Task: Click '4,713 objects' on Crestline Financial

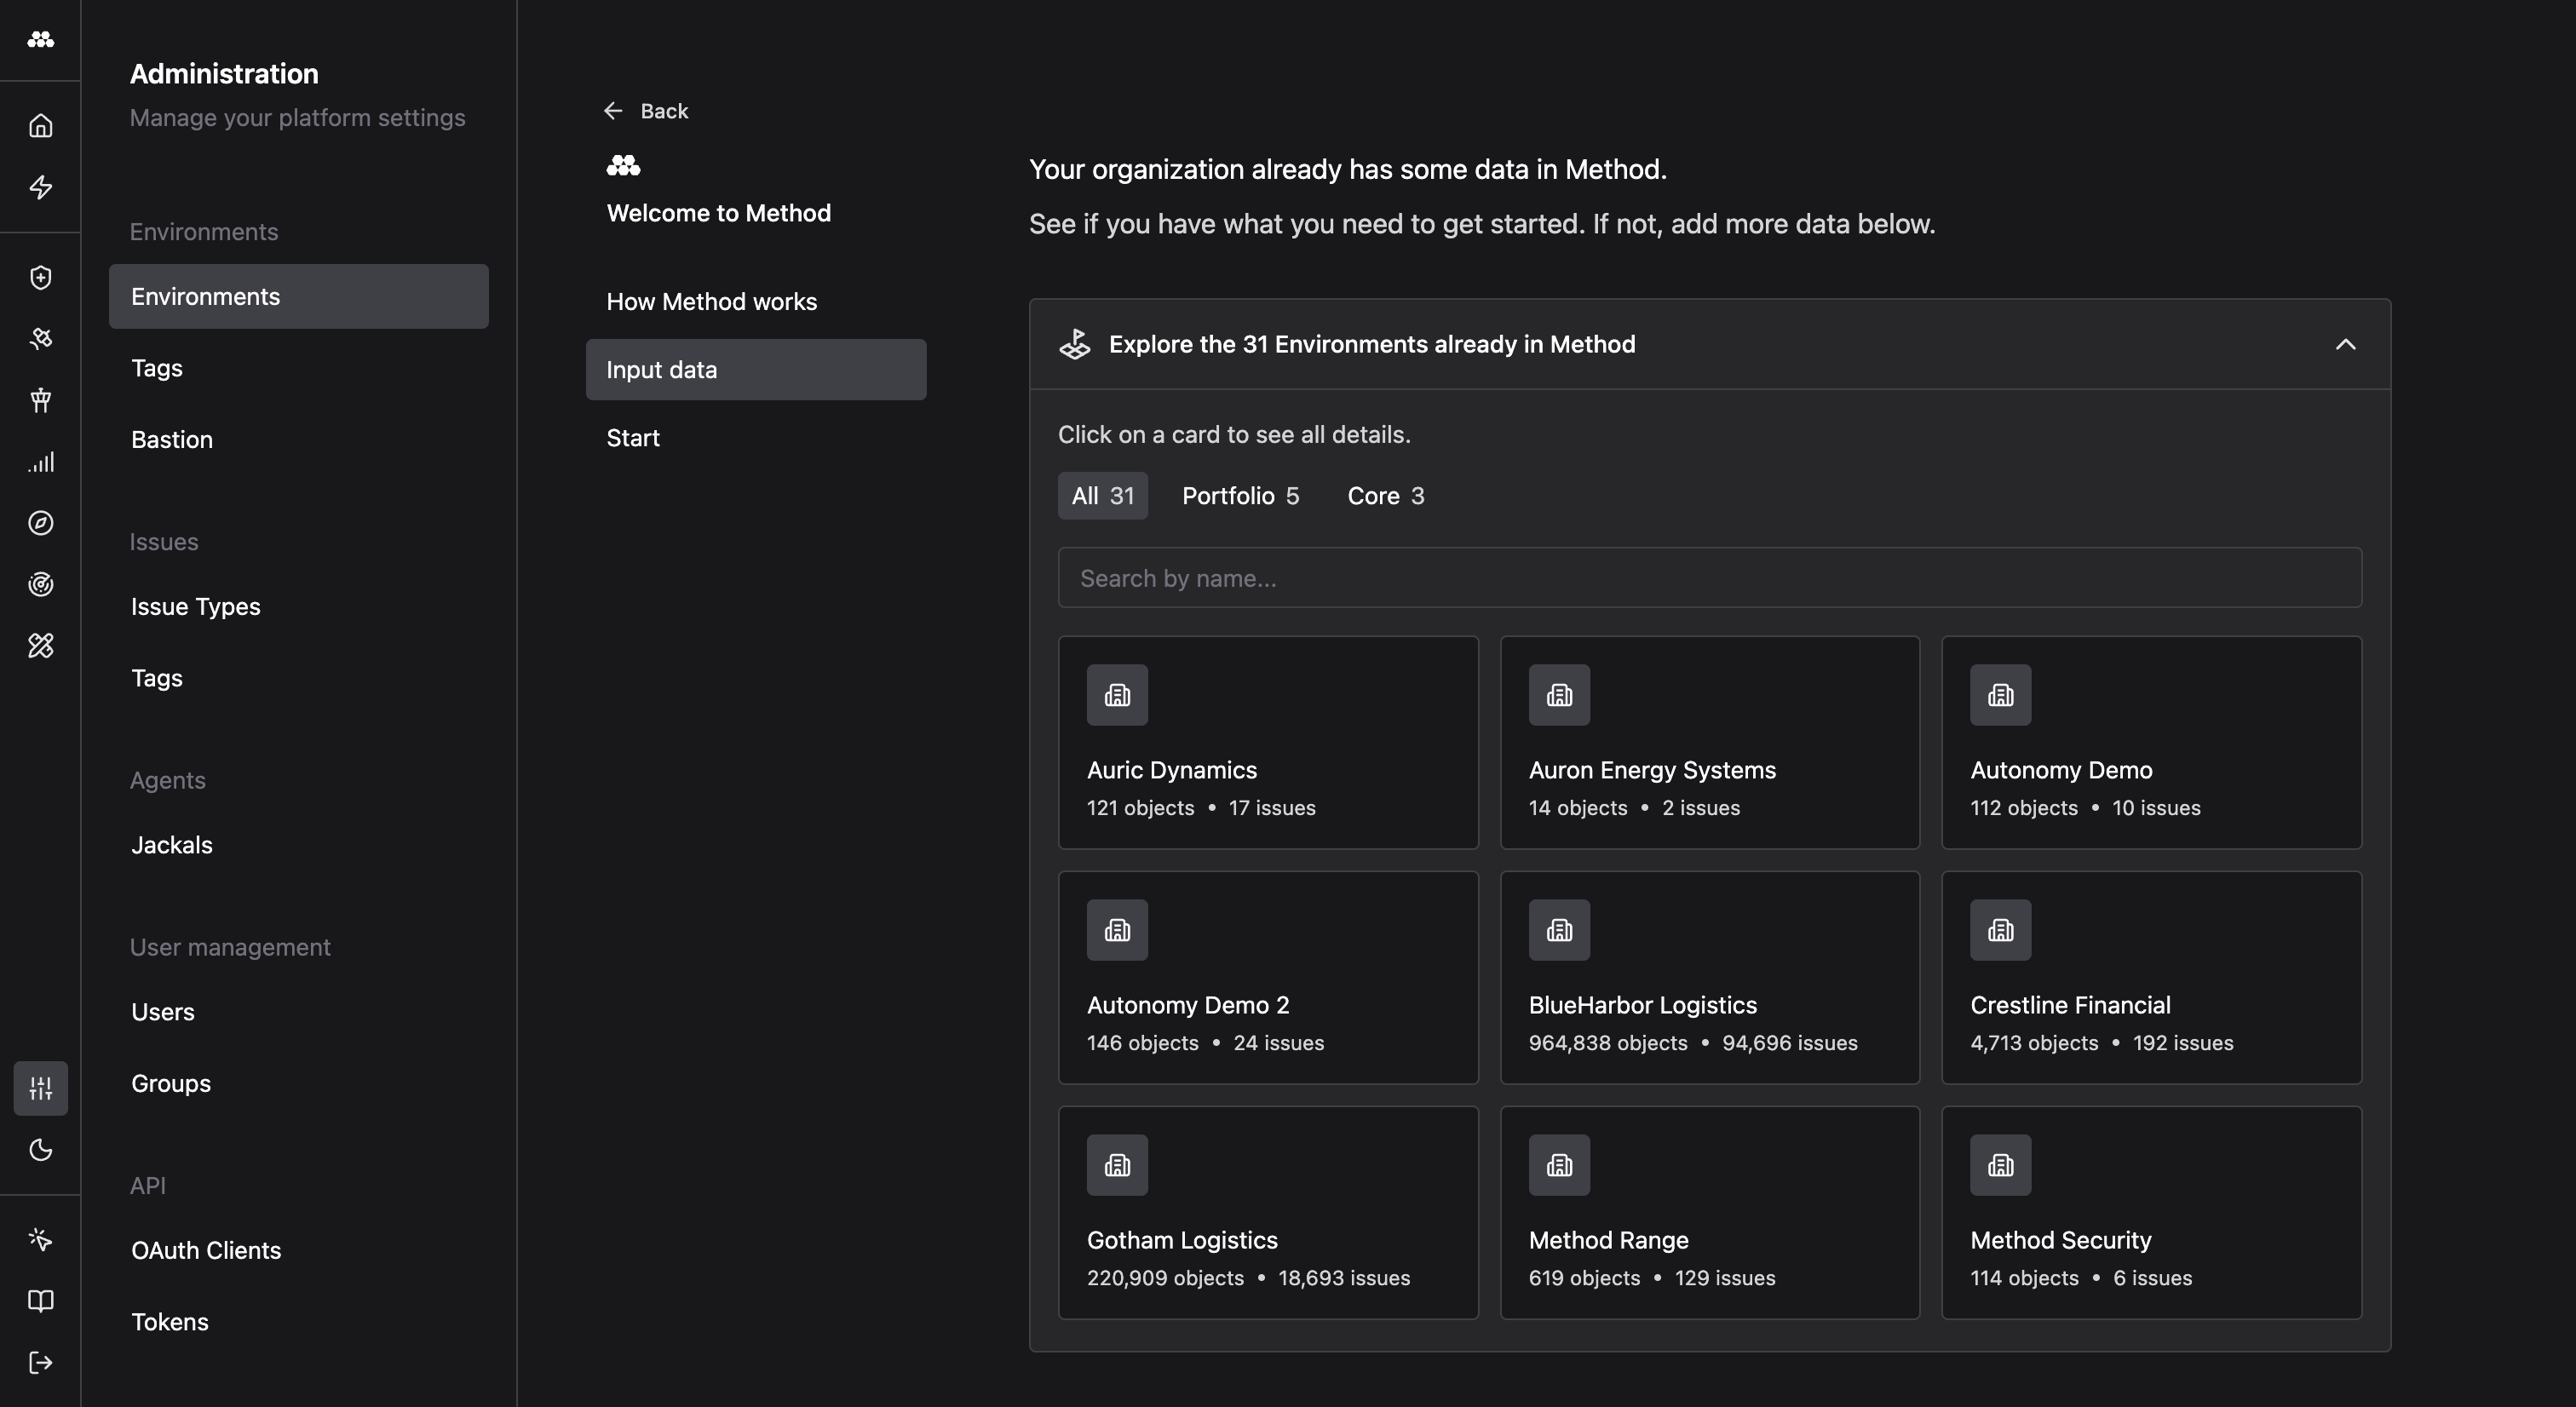Action: [x=2034, y=1043]
